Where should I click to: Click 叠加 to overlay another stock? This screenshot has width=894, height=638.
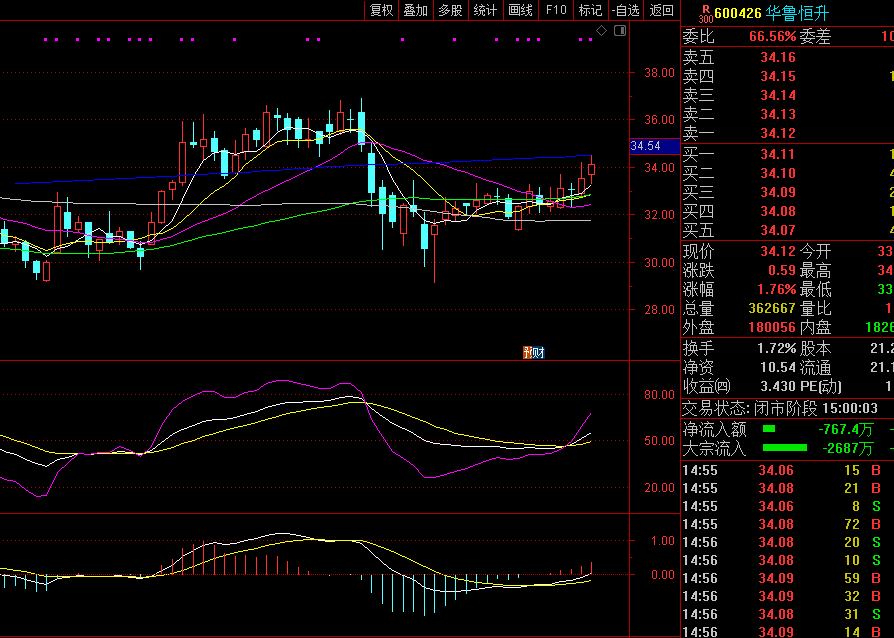(416, 10)
